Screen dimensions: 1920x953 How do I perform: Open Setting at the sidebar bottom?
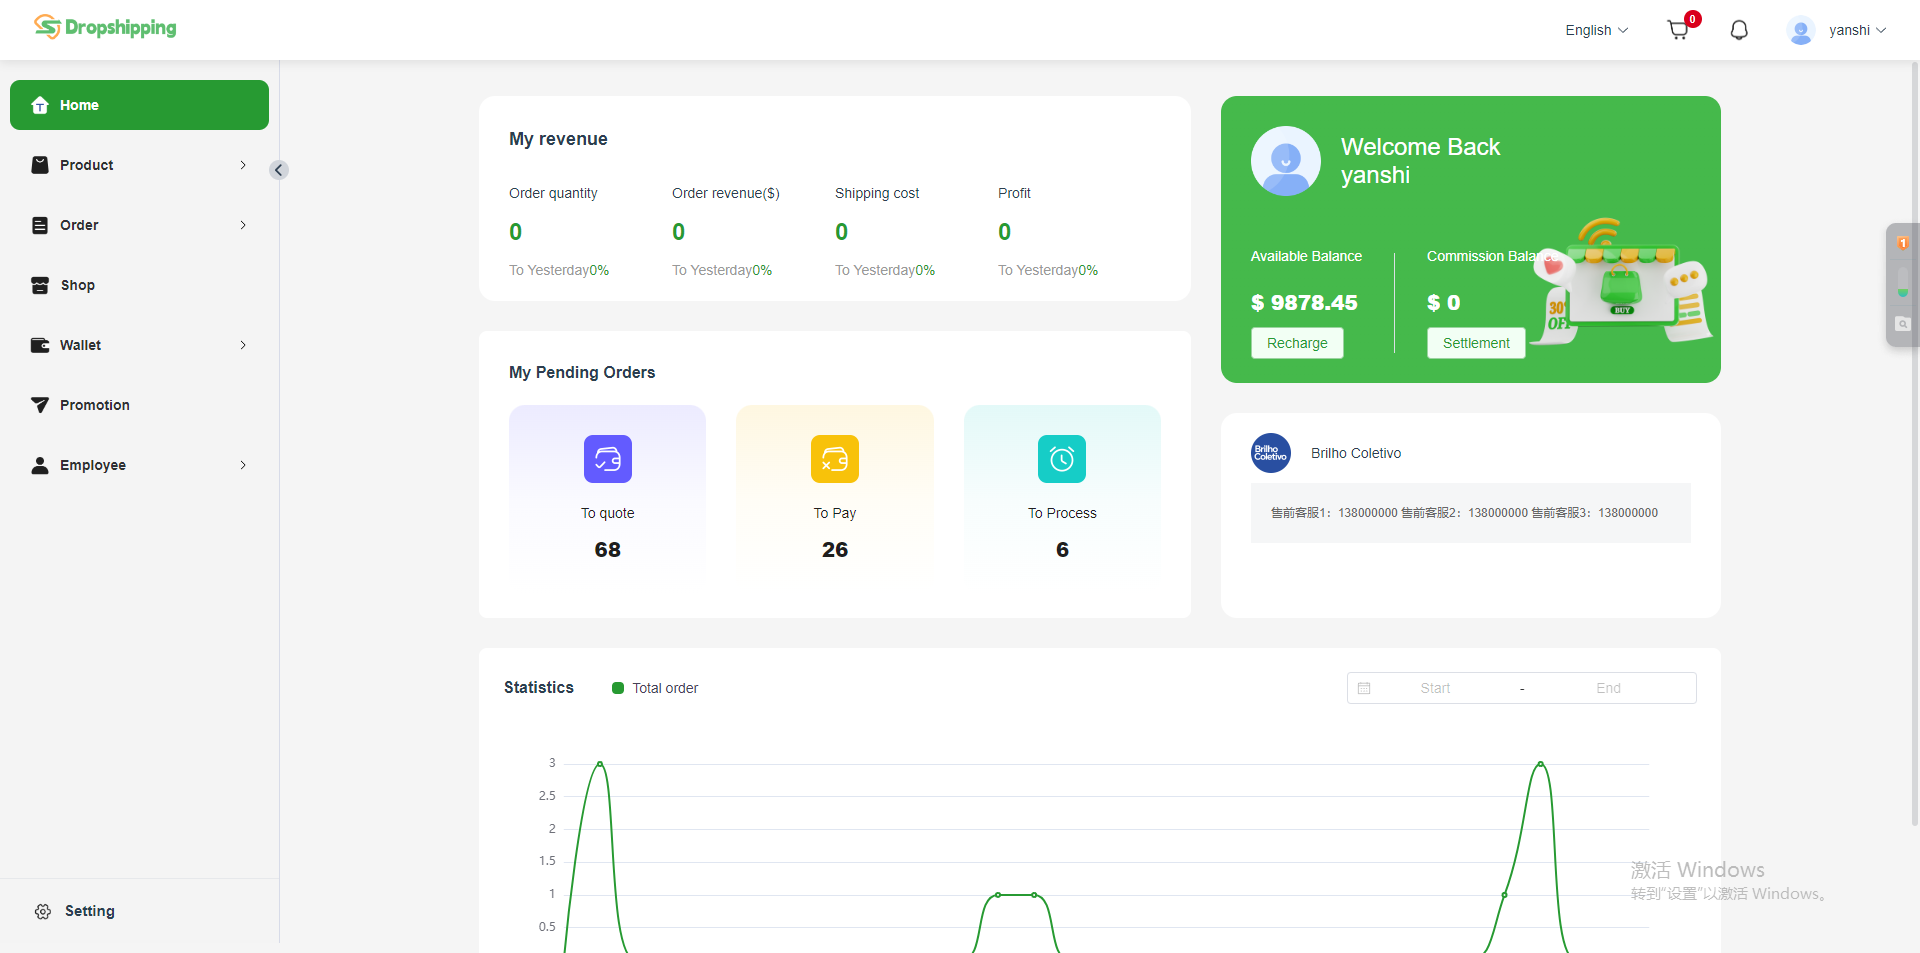(89, 911)
